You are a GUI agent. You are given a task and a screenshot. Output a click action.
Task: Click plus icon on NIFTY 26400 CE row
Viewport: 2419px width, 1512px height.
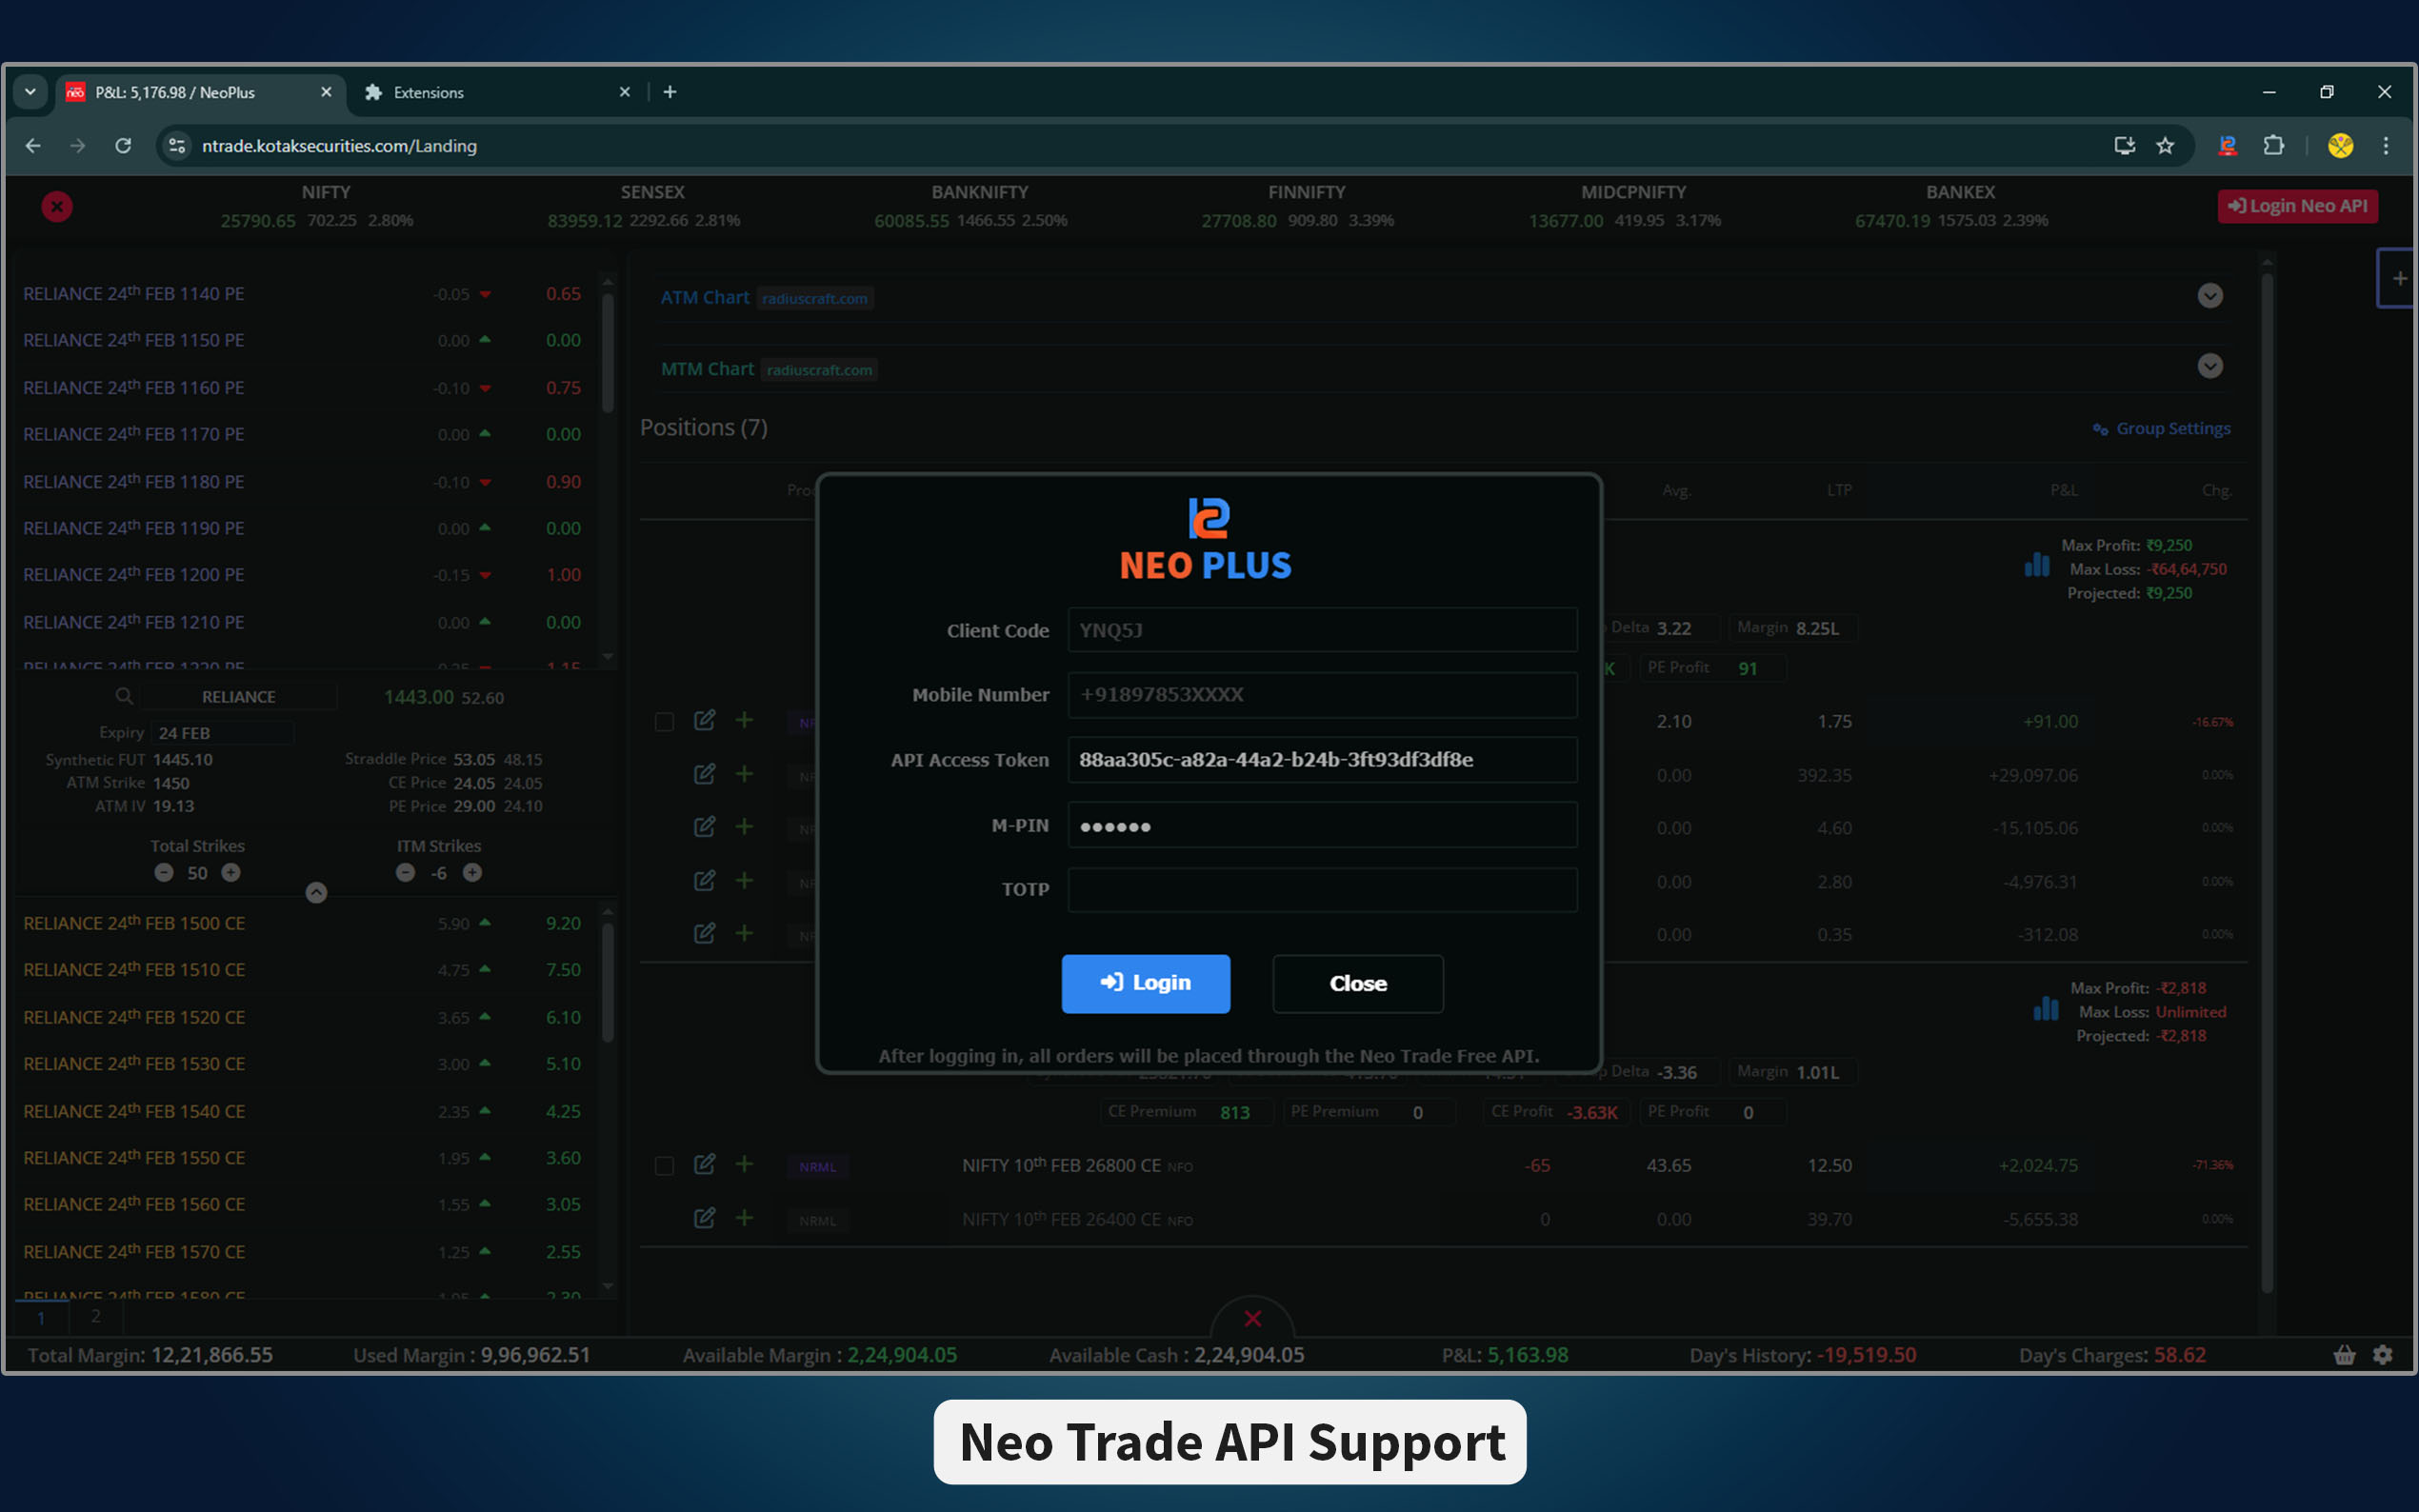[744, 1218]
